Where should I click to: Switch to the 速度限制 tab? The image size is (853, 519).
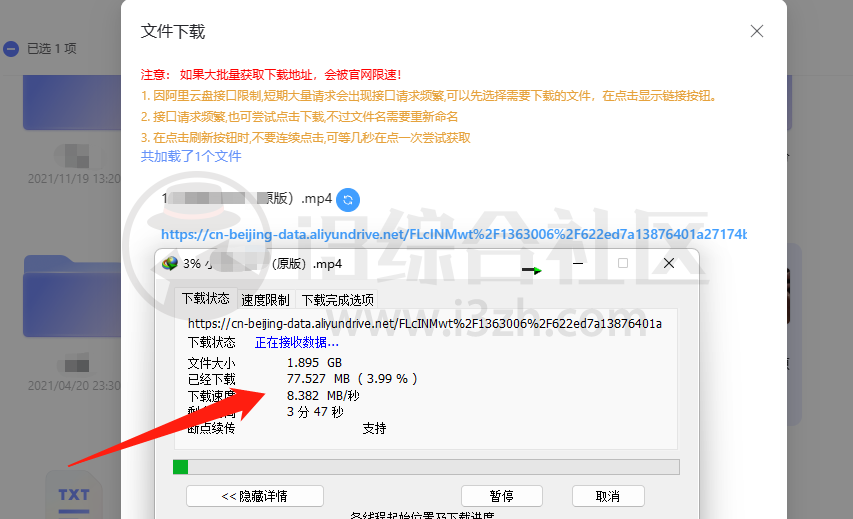[x=265, y=300]
